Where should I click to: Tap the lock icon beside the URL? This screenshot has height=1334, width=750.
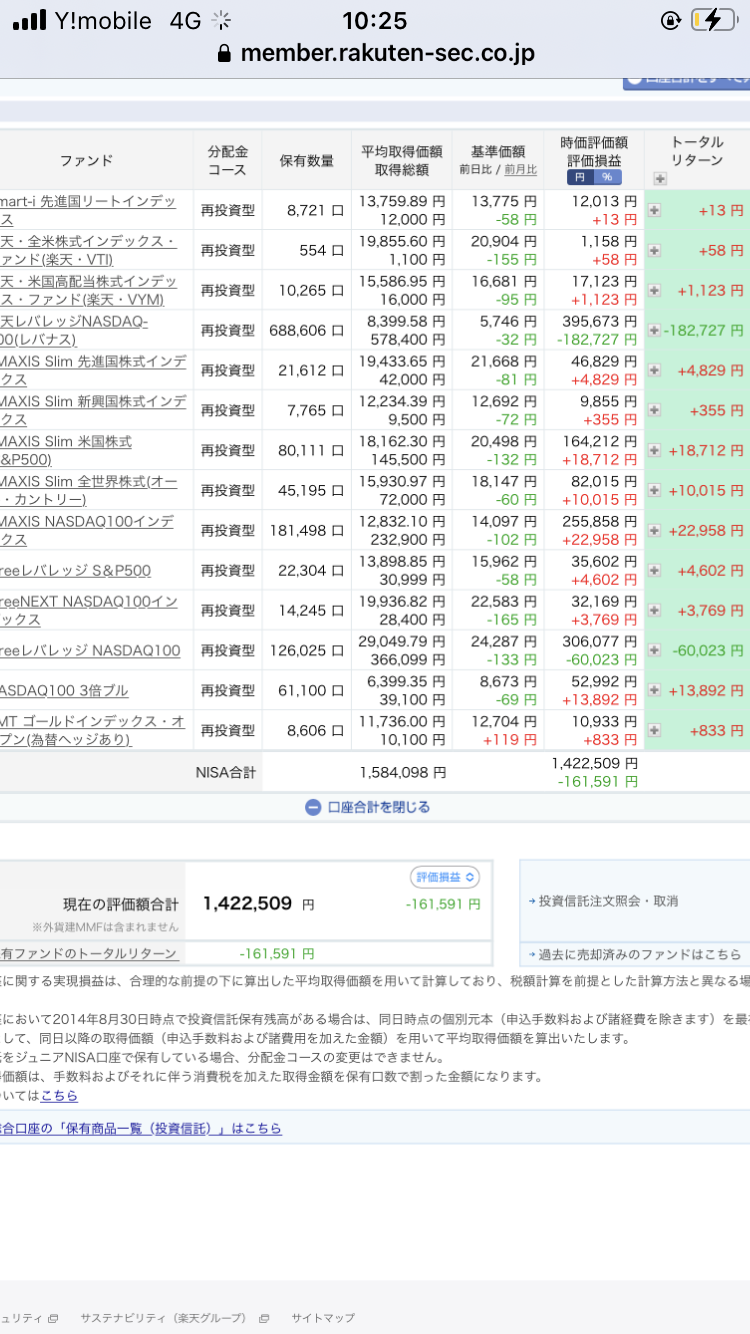(224, 53)
